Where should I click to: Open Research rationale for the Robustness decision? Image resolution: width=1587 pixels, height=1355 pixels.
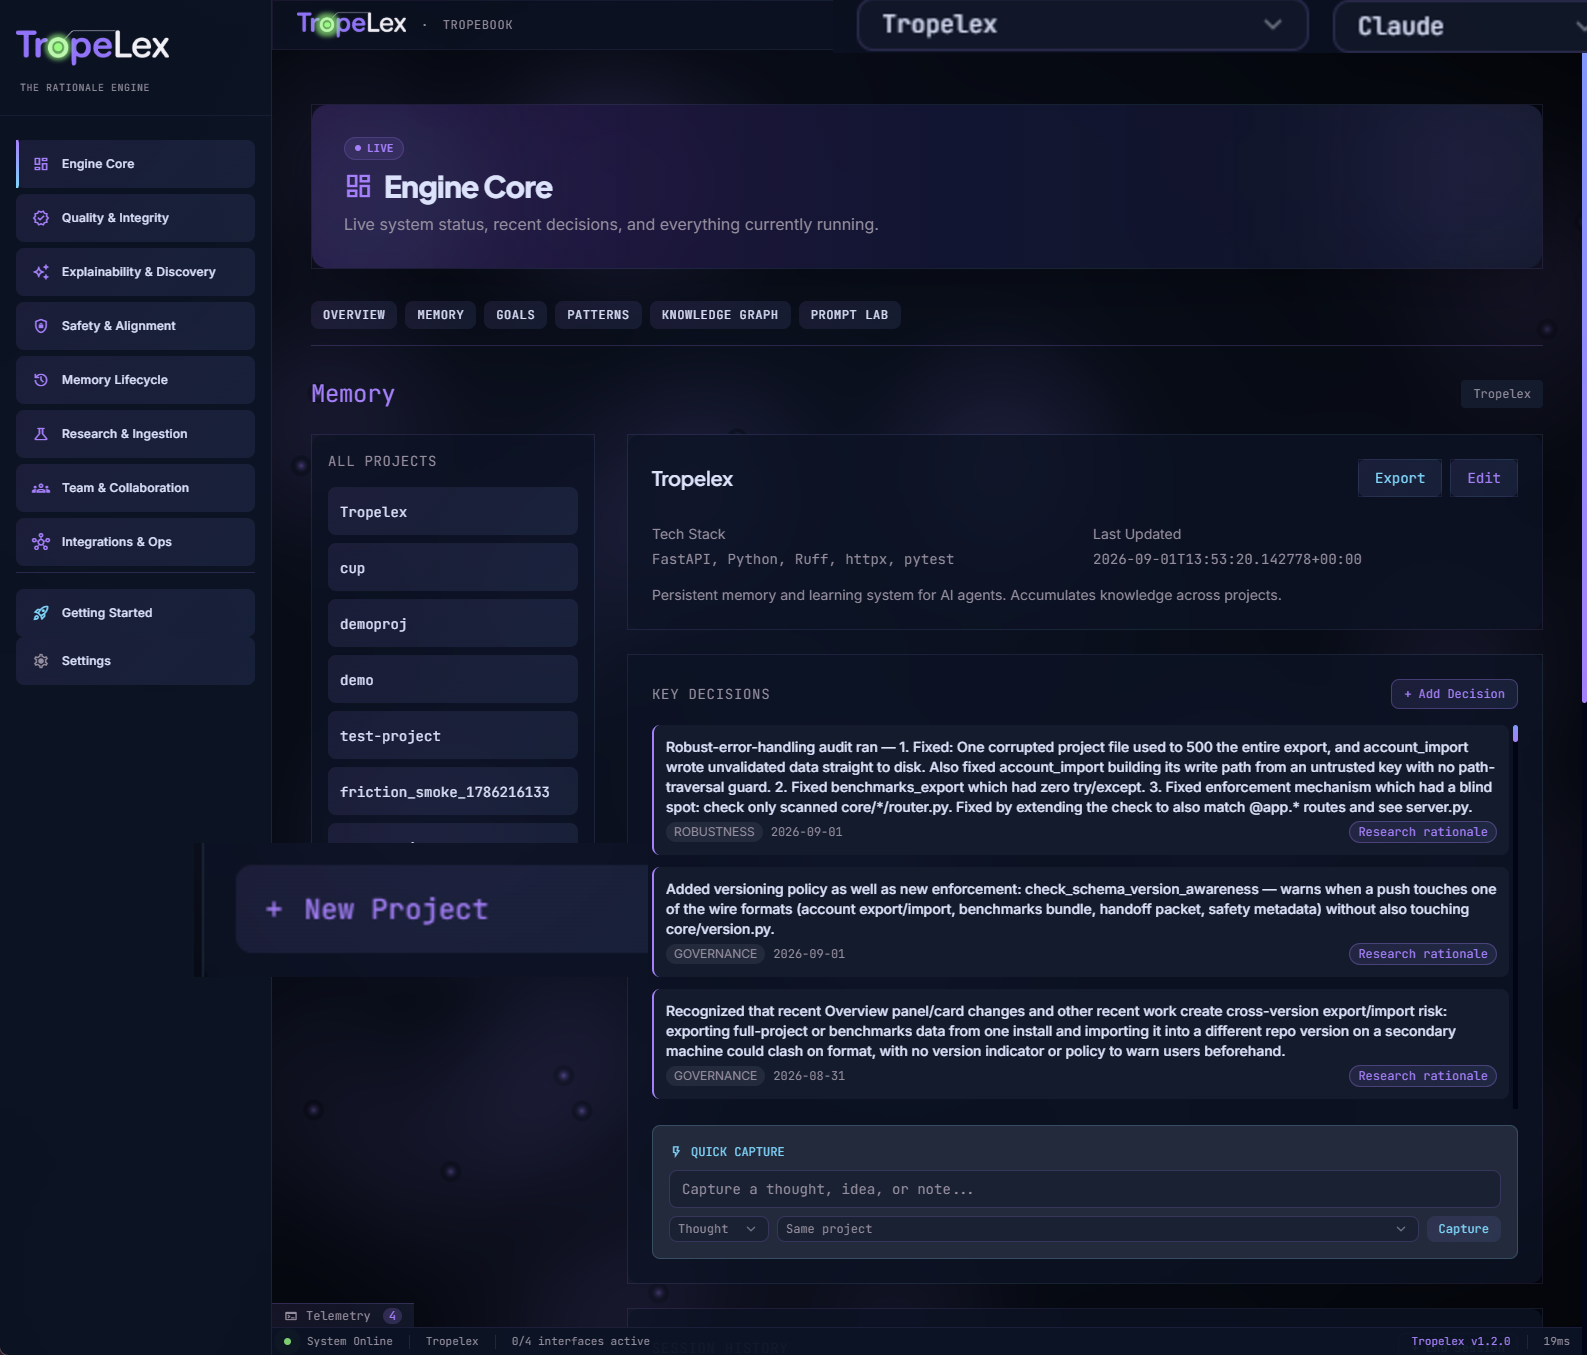tap(1423, 832)
